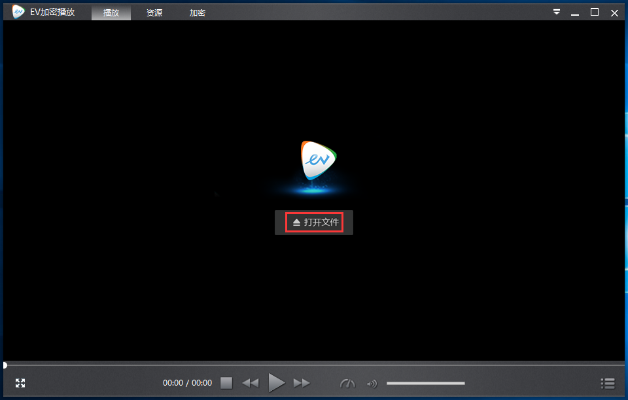Minimize the EV加密播放 window
The image size is (628, 400).
575,13
